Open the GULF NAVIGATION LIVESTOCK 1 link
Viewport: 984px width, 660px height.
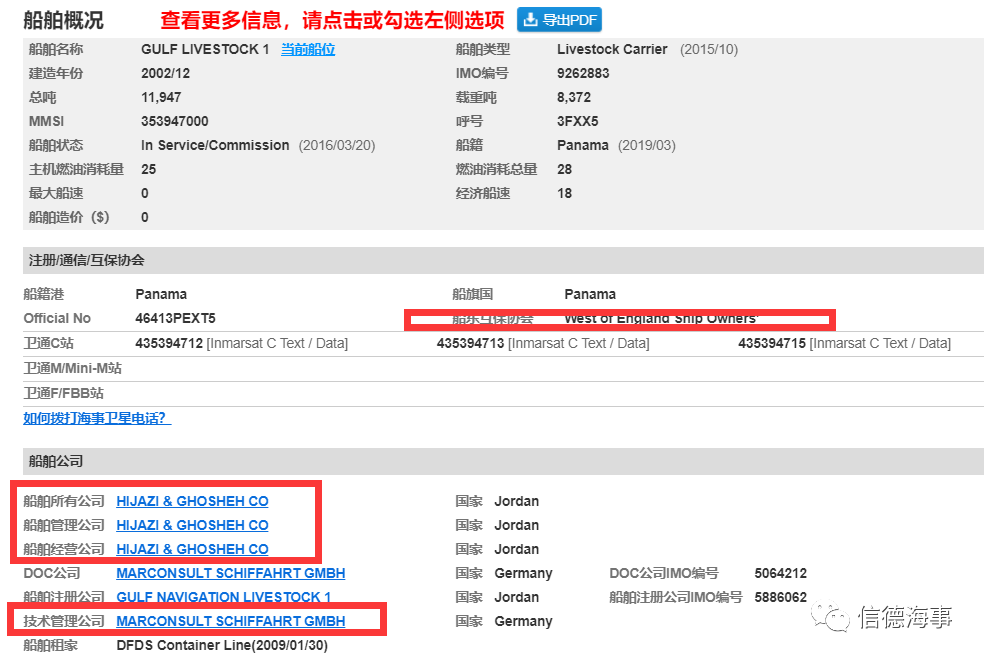(x=223, y=597)
